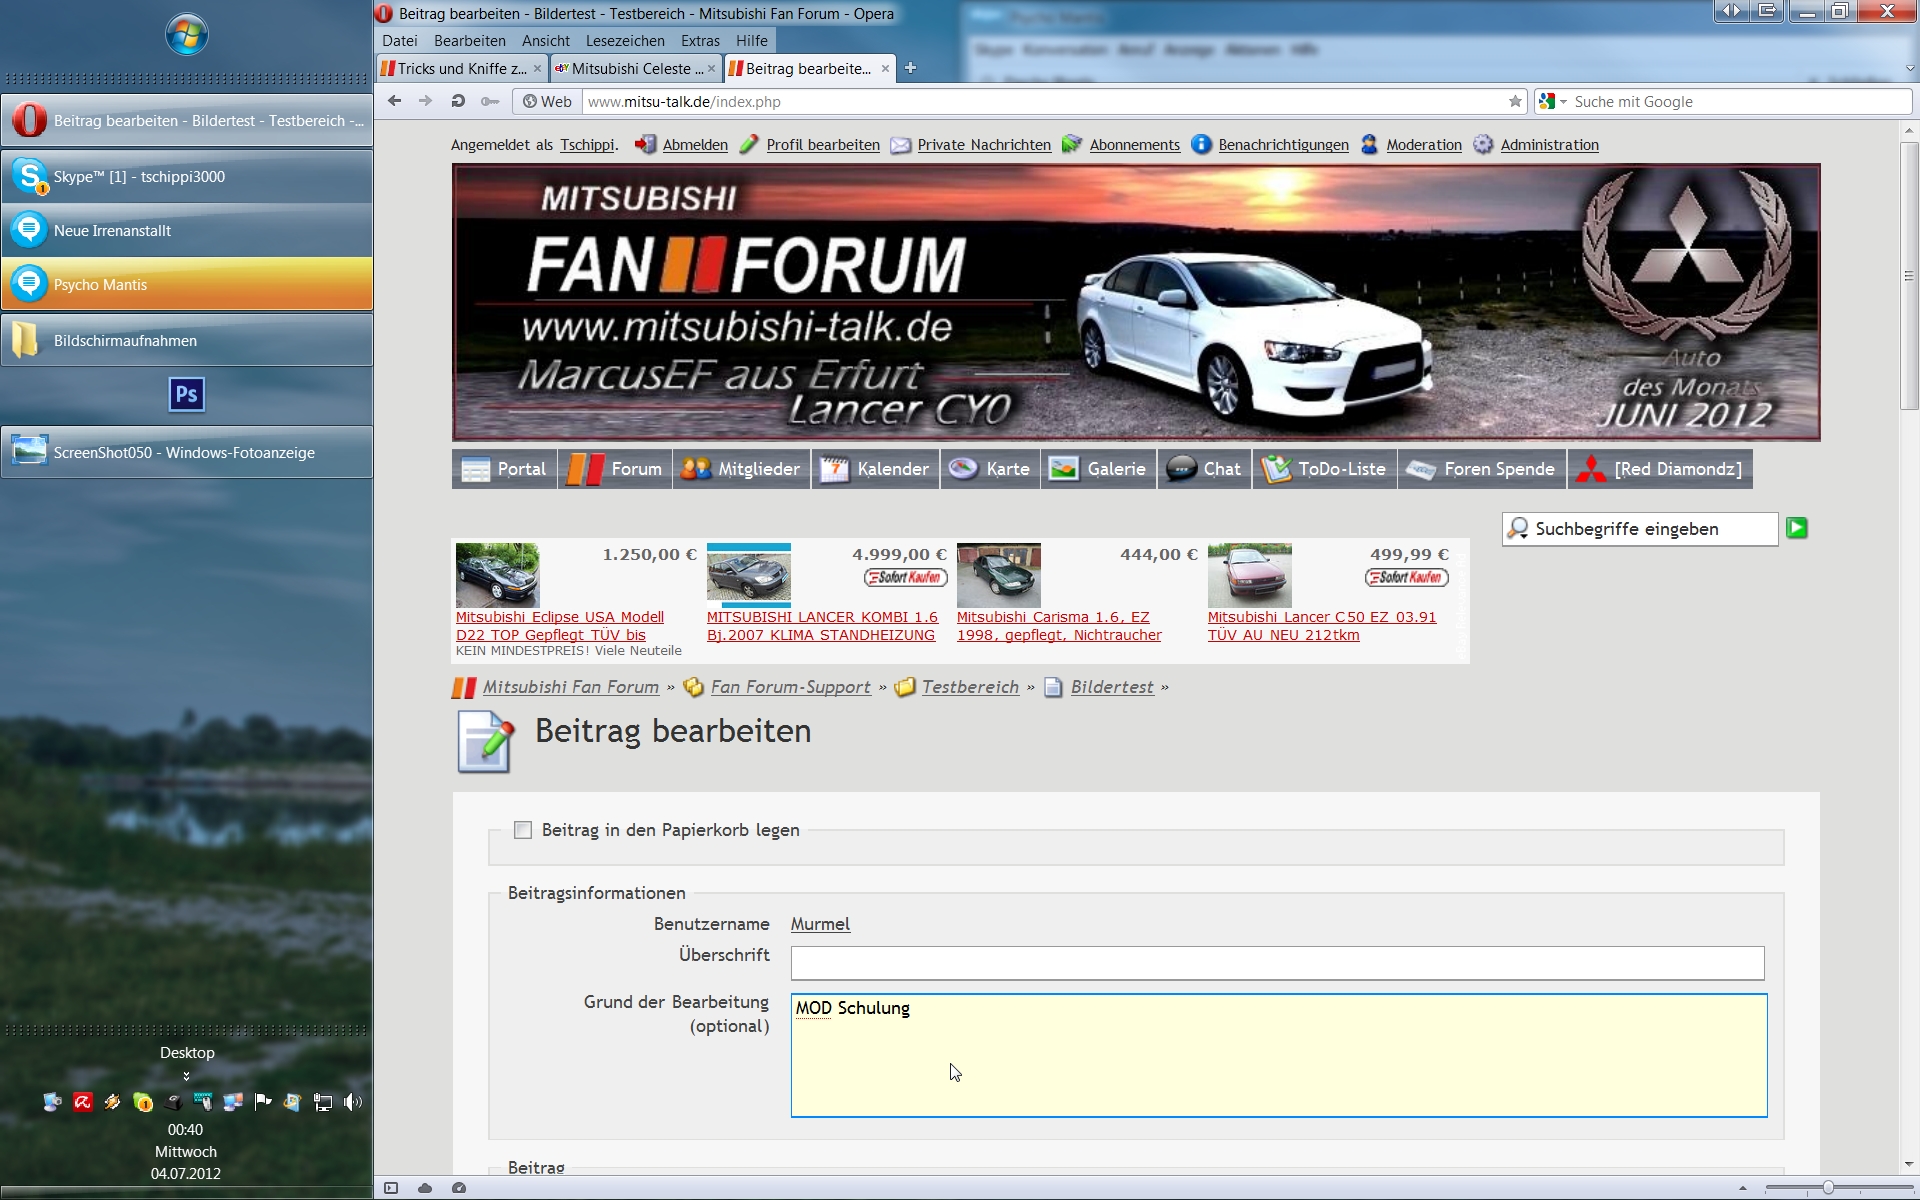Open a new tab with plus button
The width and height of the screenshot is (1920, 1200).
tap(910, 68)
